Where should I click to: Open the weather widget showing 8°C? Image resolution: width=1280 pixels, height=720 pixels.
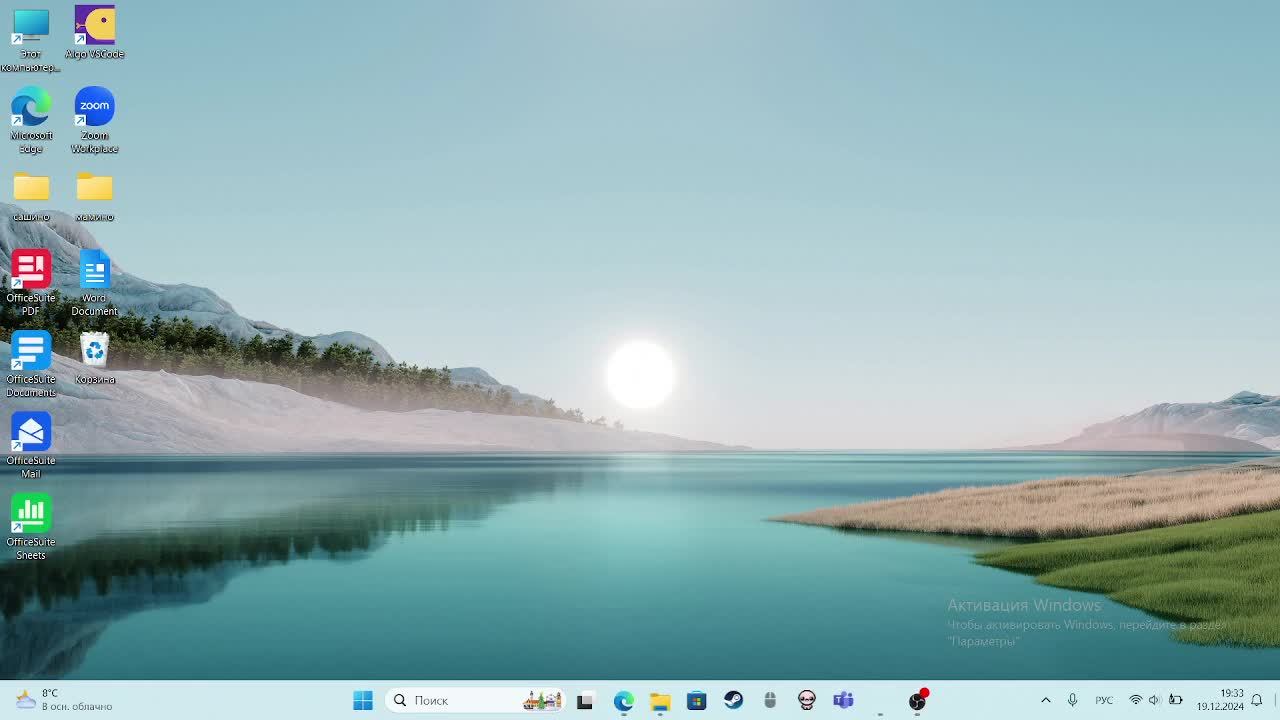click(65, 700)
